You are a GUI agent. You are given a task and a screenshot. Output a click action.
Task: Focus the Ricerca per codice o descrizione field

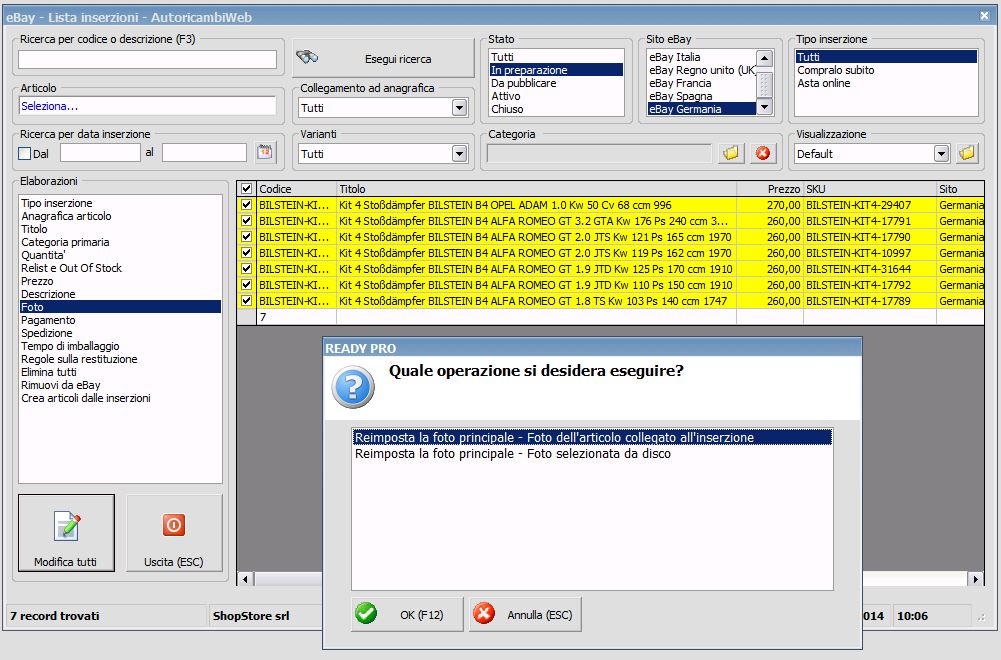(x=147, y=59)
